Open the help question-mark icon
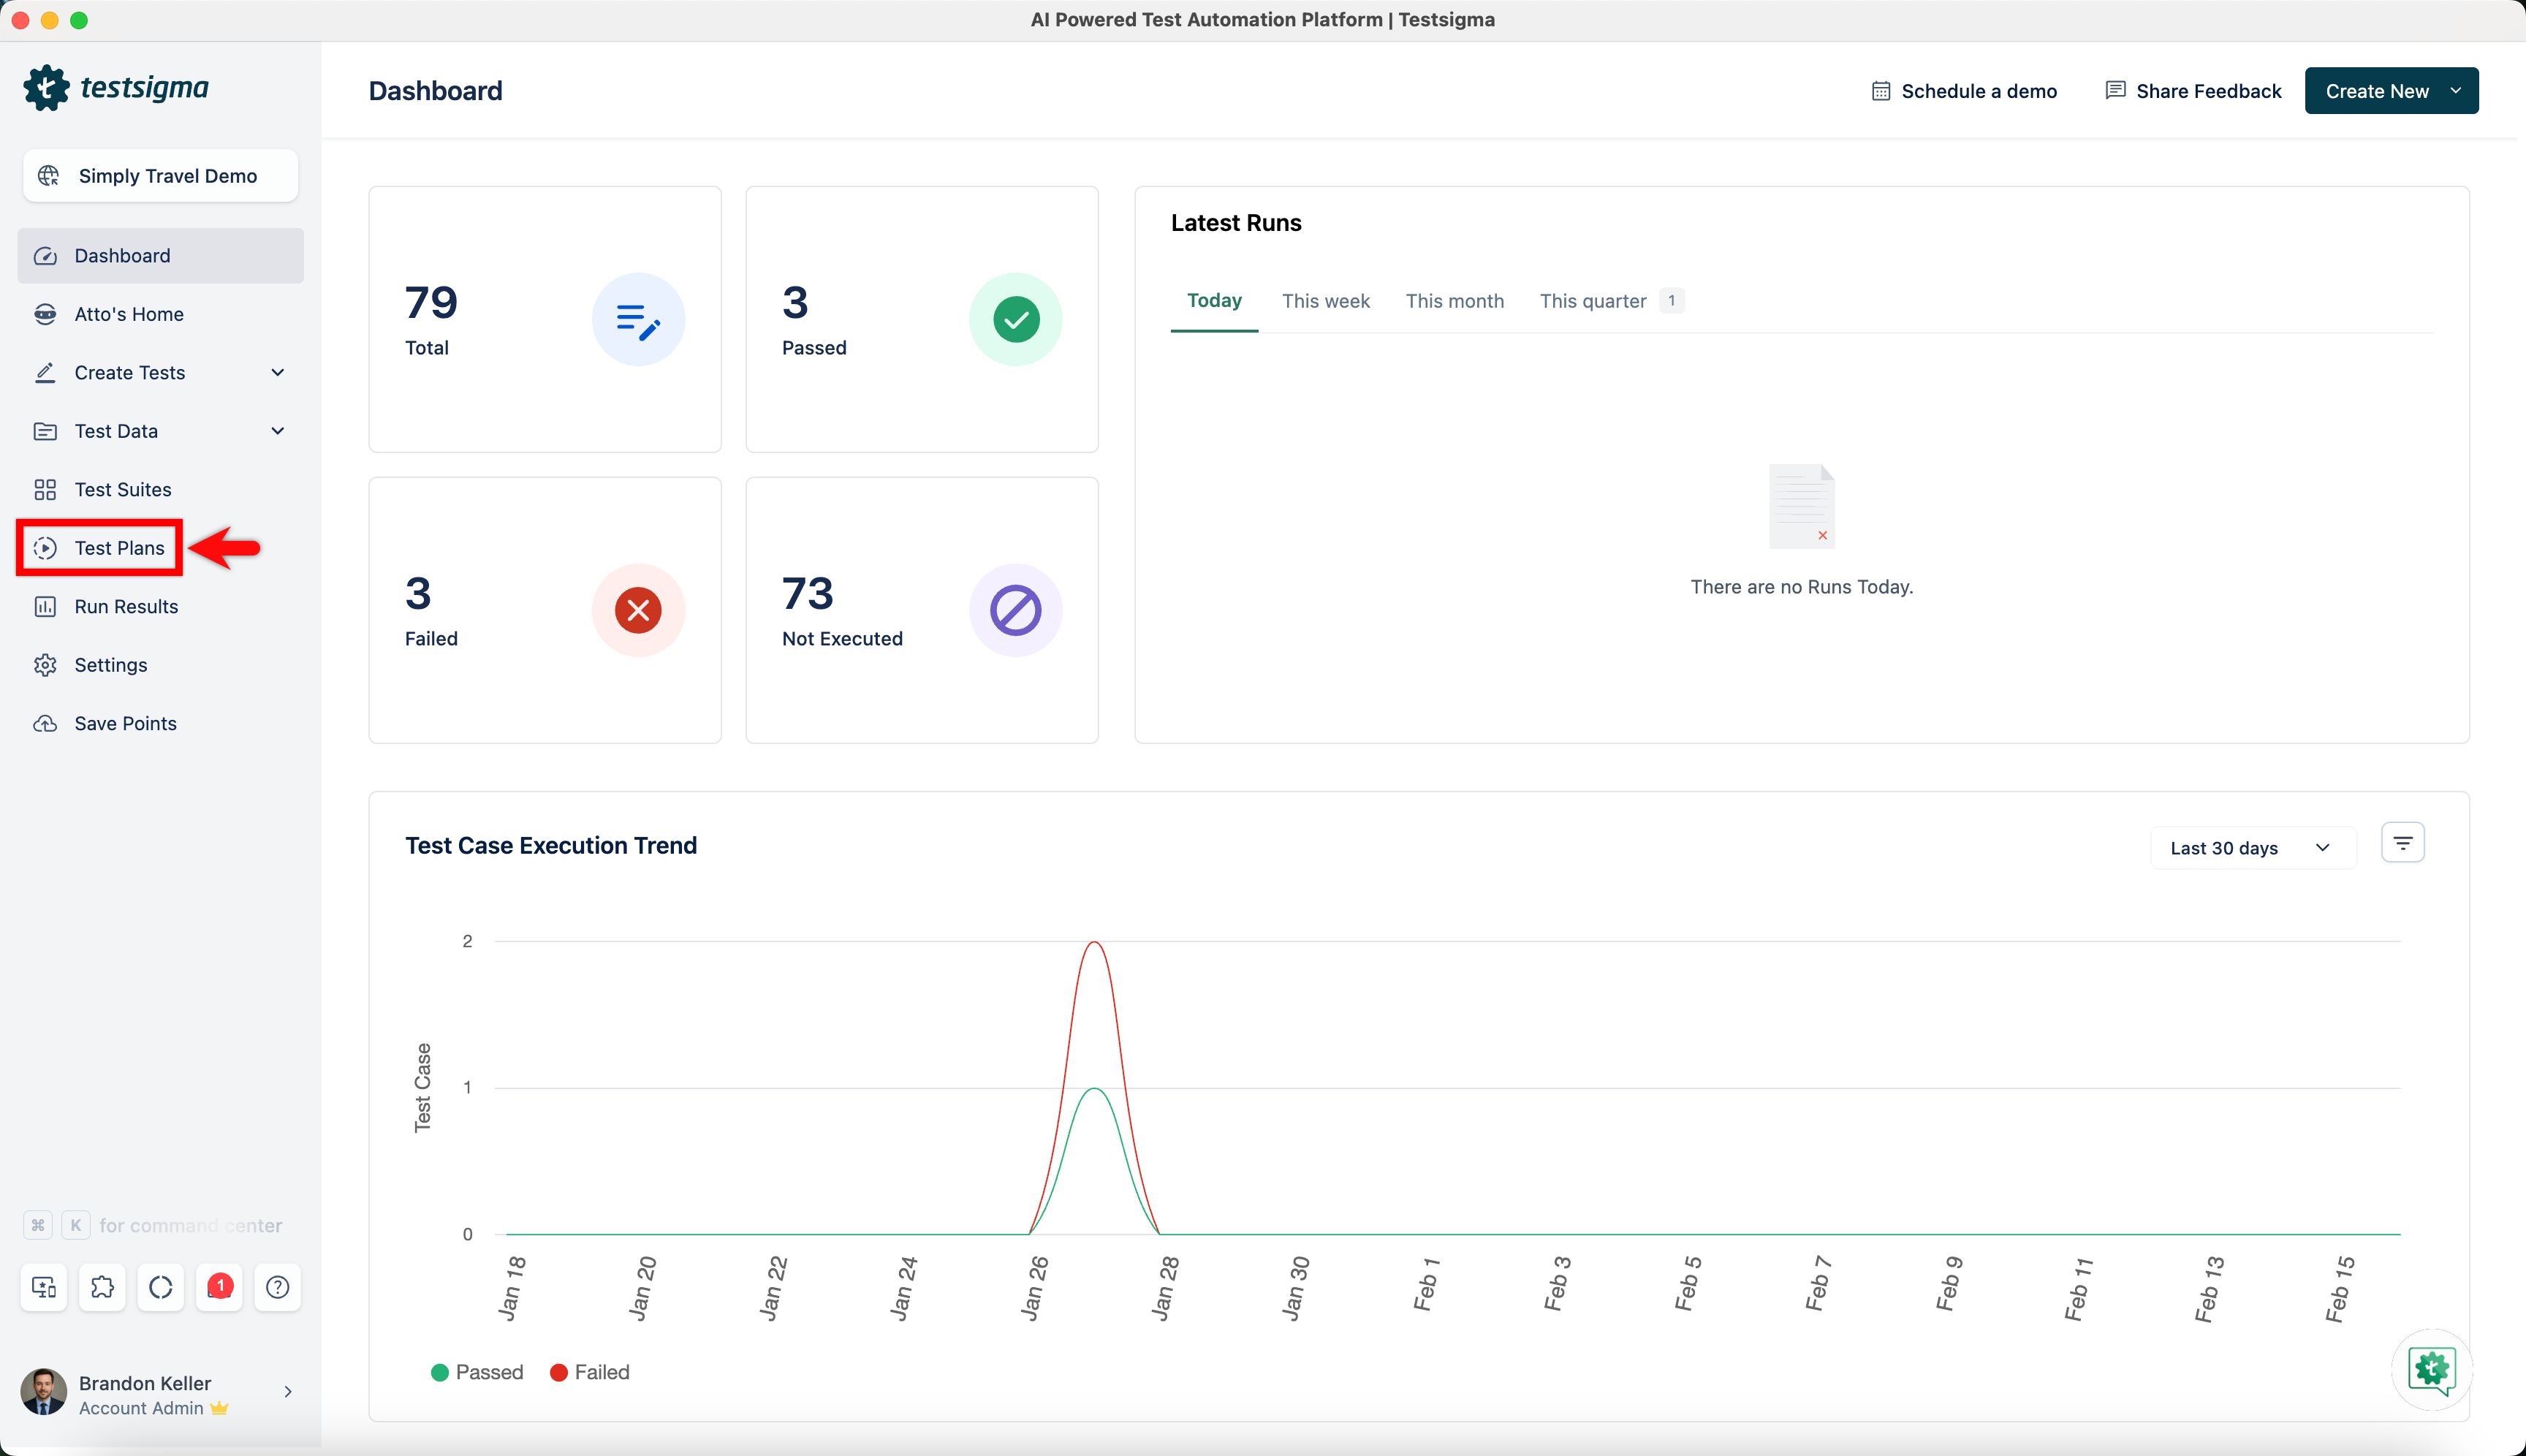Screen dimensions: 2526x1456 coord(278,1287)
